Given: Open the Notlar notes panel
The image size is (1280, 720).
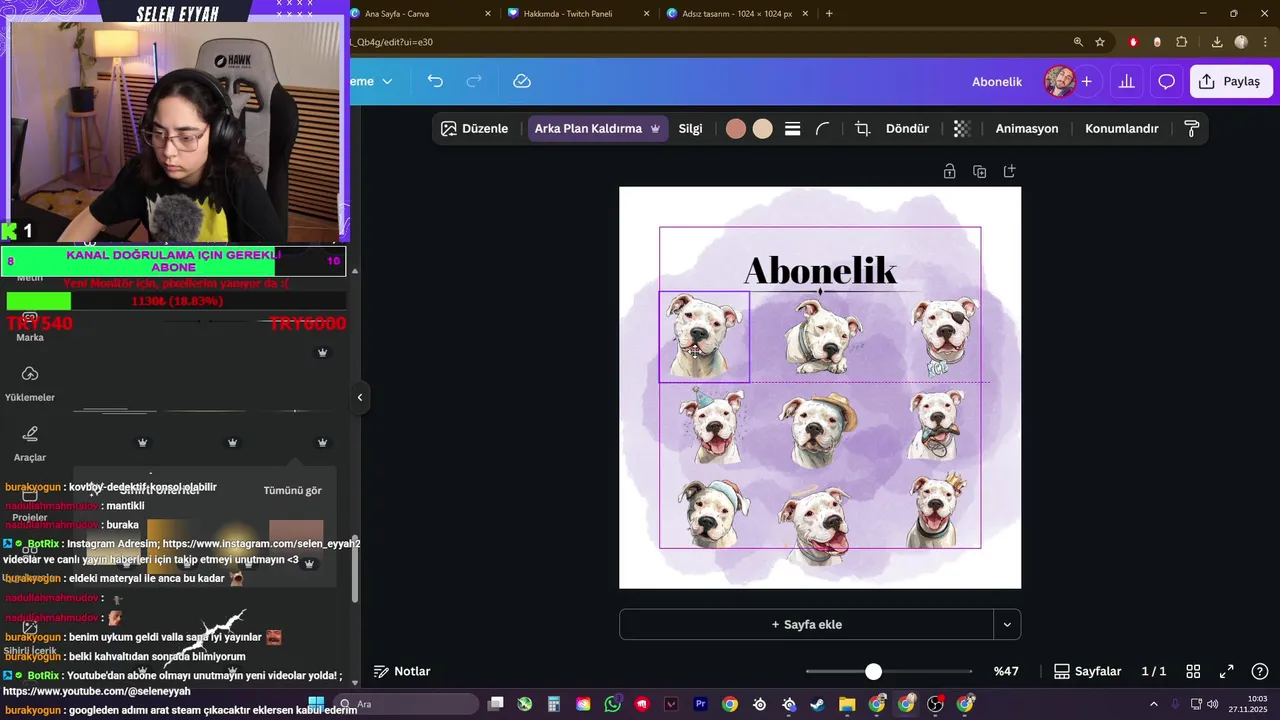Looking at the screenshot, I should [402, 671].
